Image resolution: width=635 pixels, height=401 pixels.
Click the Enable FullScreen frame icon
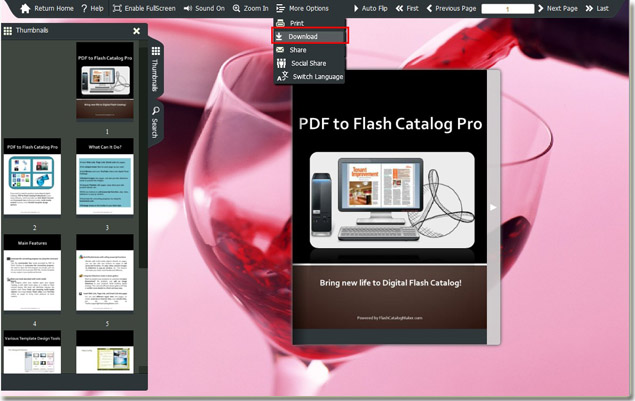click(x=117, y=9)
